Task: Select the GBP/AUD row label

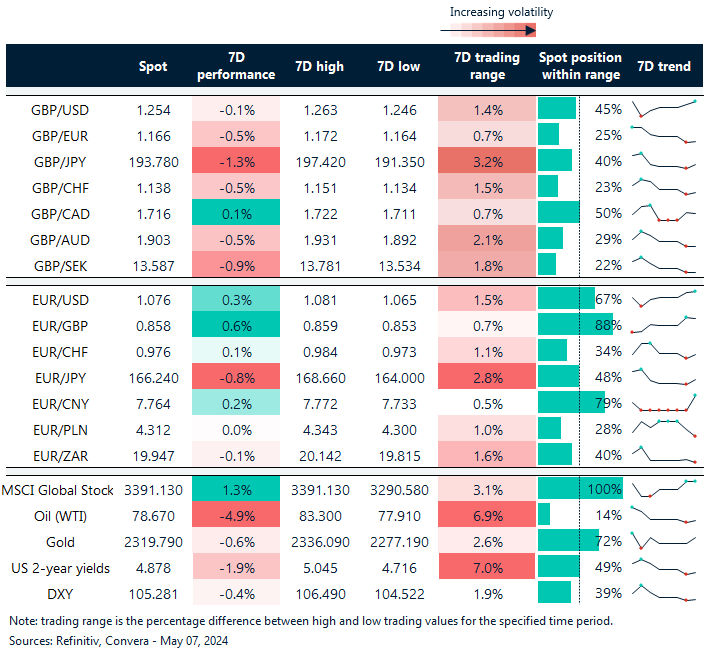Action: 60,240
